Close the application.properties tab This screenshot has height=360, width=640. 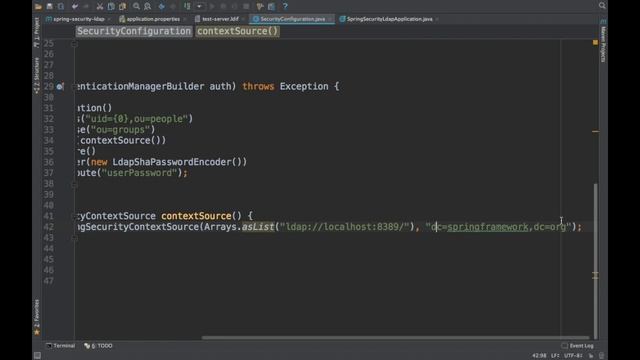pyautogui.click(x=184, y=19)
